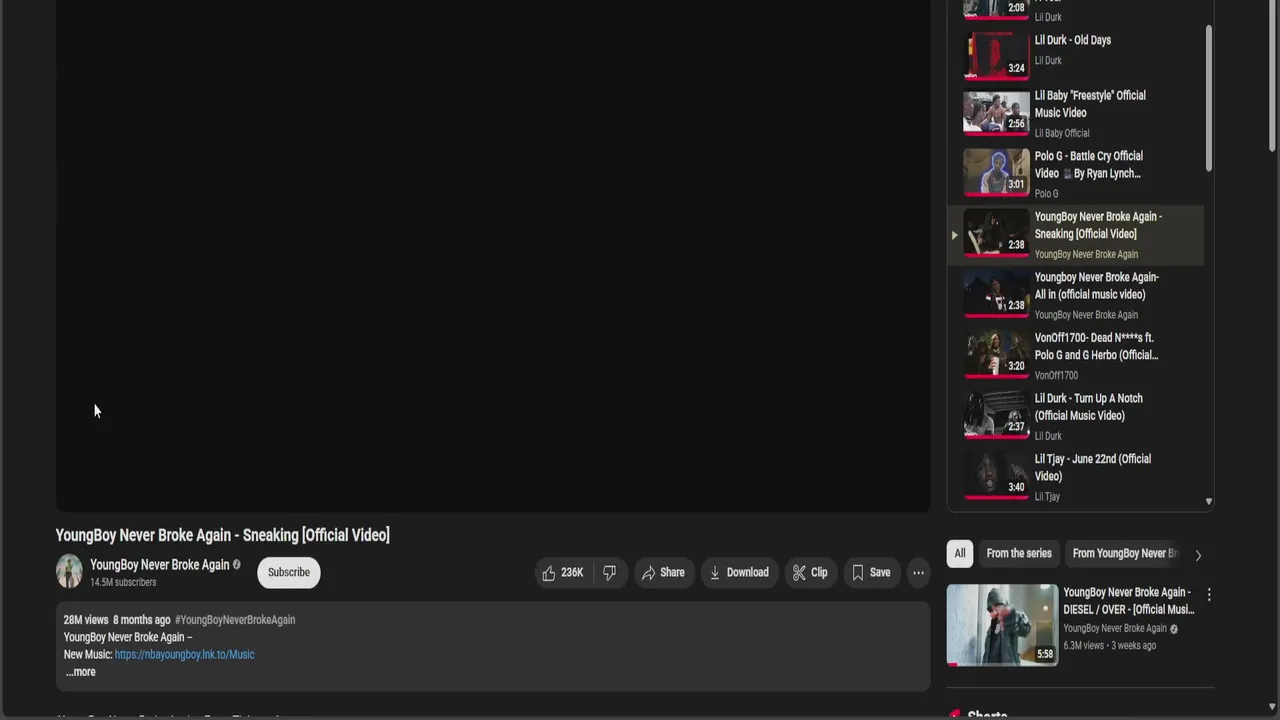Image resolution: width=1280 pixels, height=720 pixels.
Task: Open YoungBoy Never Broke Again channel name
Action: point(160,565)
